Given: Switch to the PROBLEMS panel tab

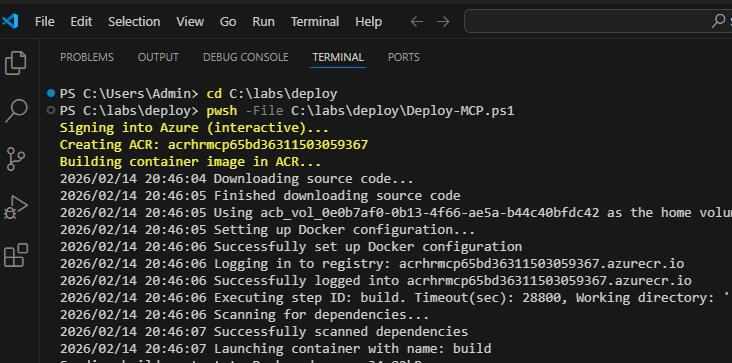Looking at the screenshot, I should [x=87, y=57].
